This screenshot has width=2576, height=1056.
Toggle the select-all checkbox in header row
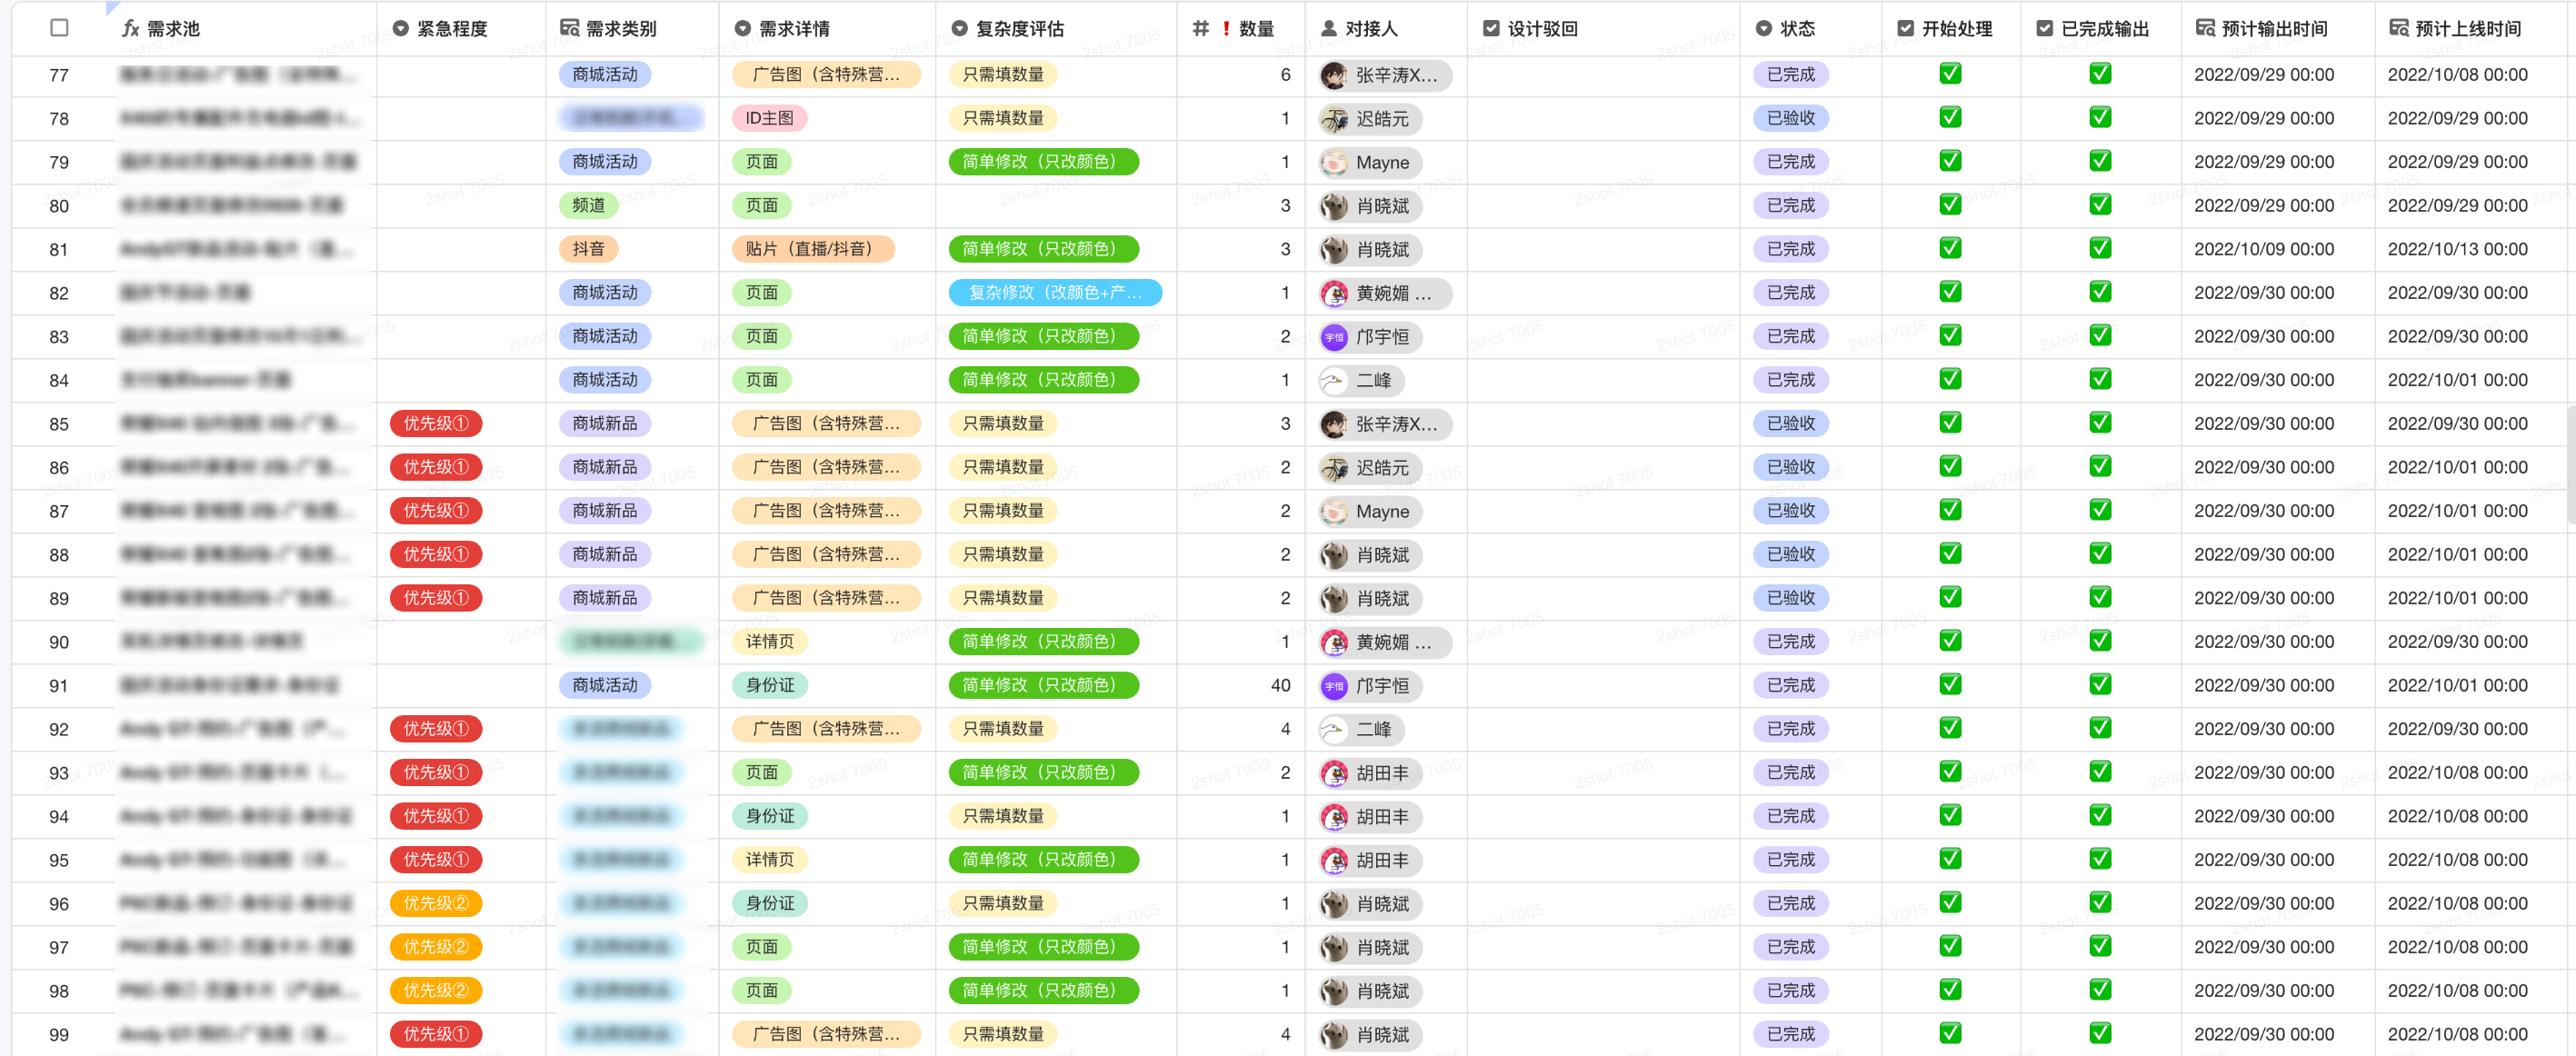point(59,28)
